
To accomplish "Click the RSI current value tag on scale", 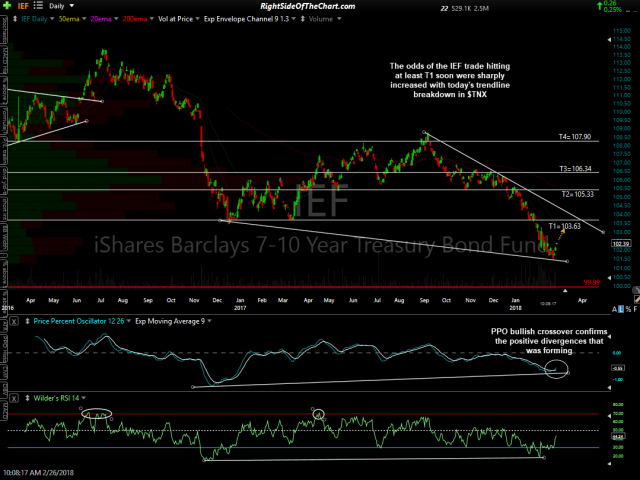I will [x=617, y=436].
